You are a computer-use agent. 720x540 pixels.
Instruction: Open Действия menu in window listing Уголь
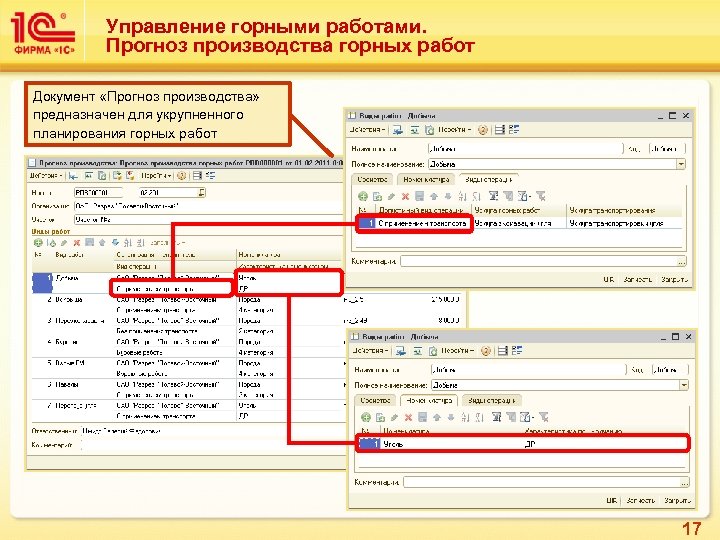[370, 351]
